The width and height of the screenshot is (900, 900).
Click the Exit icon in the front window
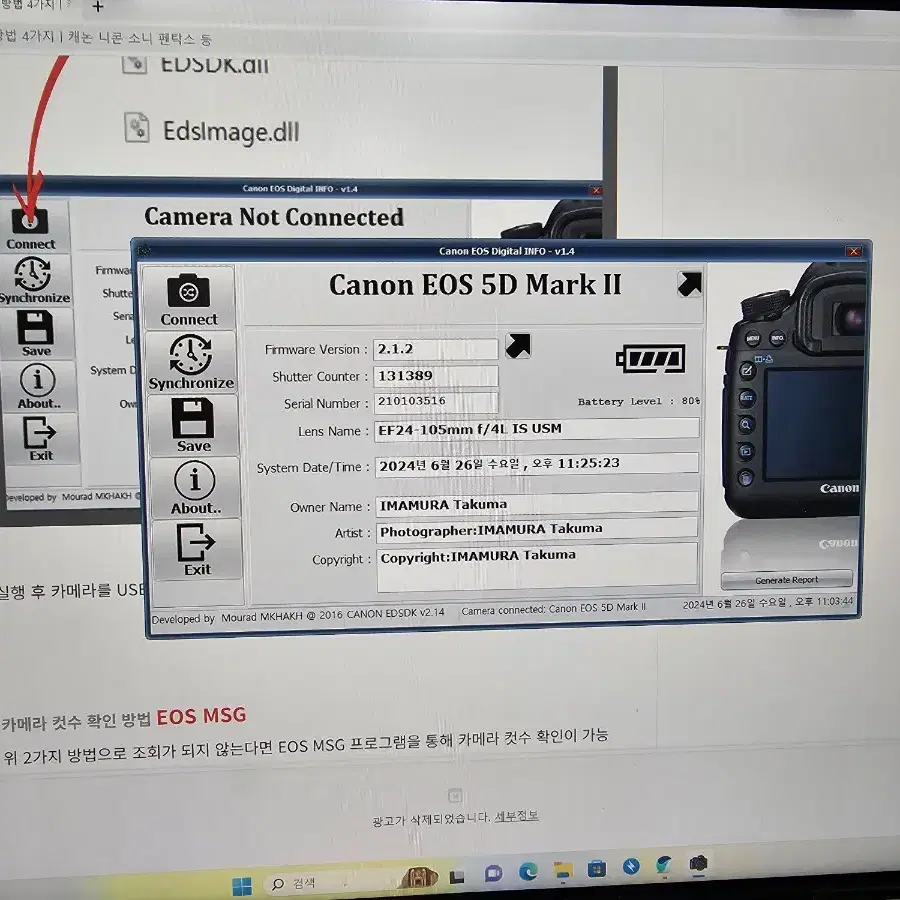click(x=196, y=542)
